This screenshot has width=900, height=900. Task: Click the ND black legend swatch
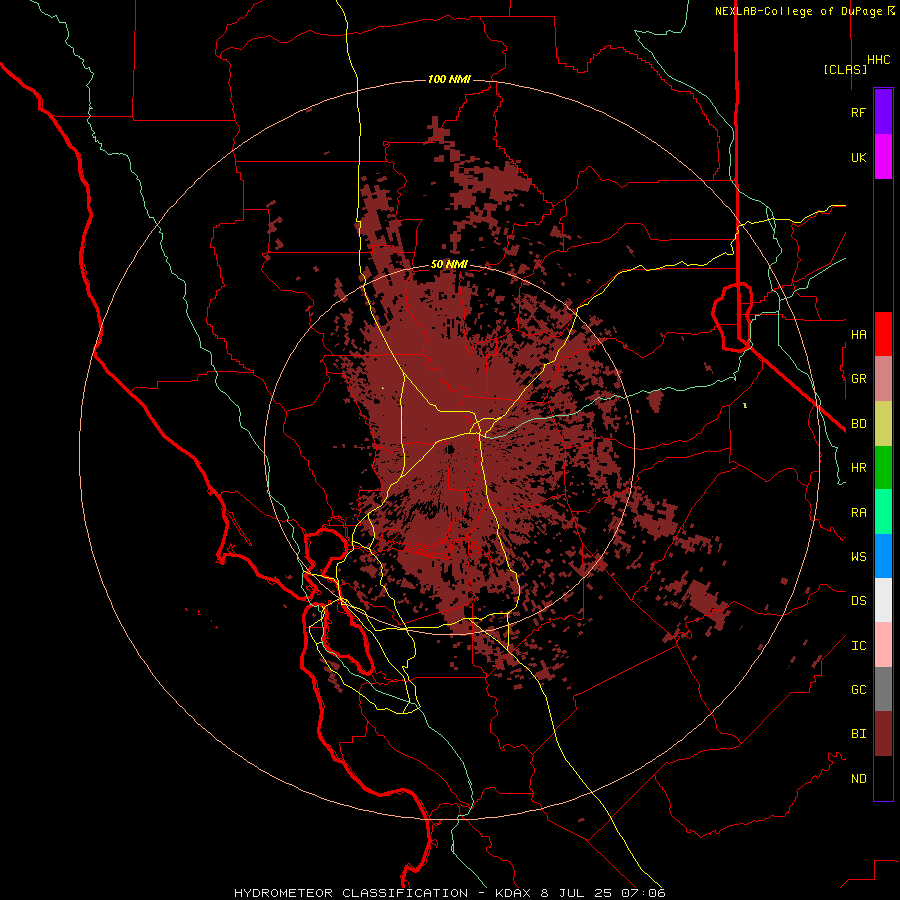click(883, 778)
